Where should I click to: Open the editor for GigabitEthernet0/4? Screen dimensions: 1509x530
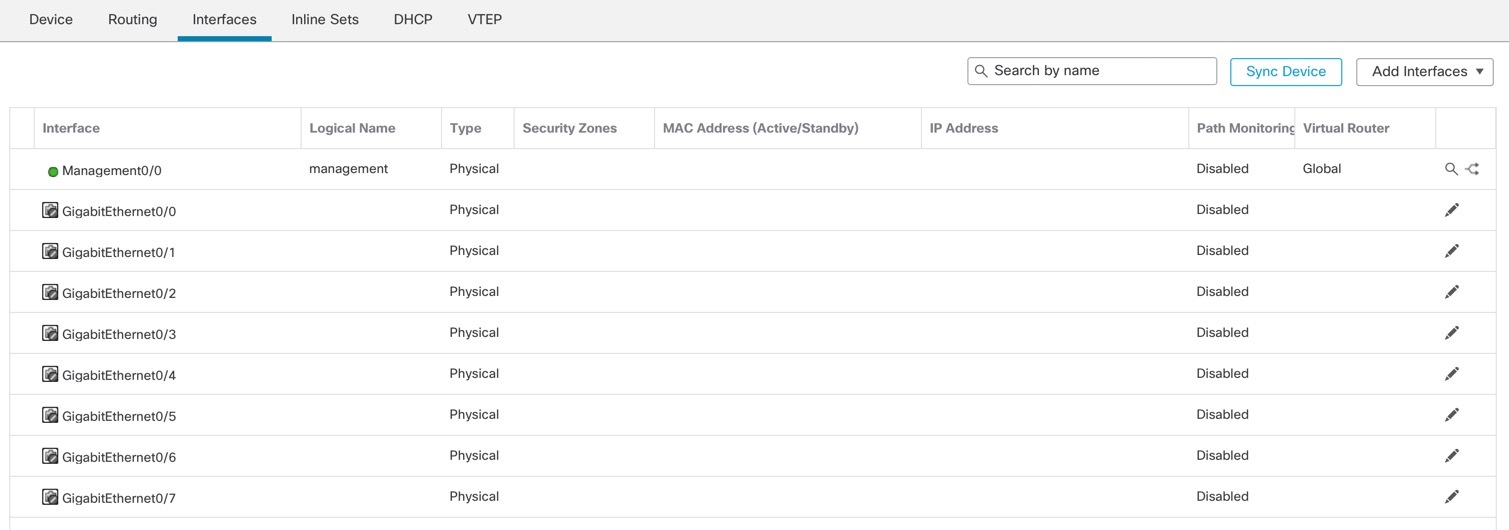coord(1452,374)
